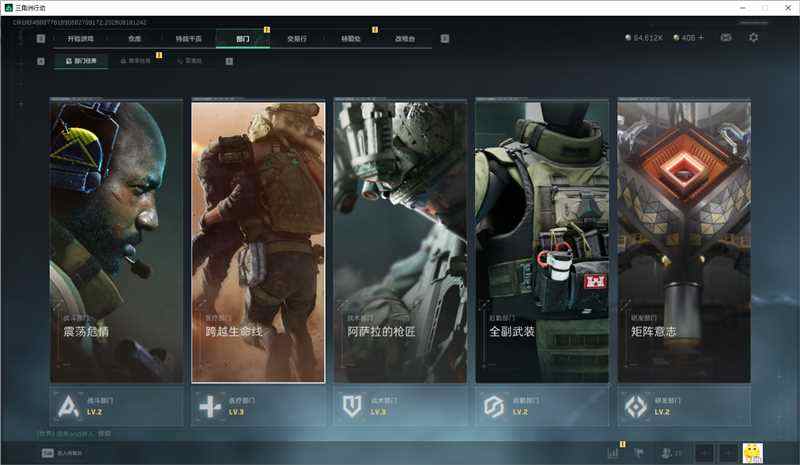Open the 跨越生命线 mission card
Viewport: 800px width, 465px height.
tap(258, 241)
